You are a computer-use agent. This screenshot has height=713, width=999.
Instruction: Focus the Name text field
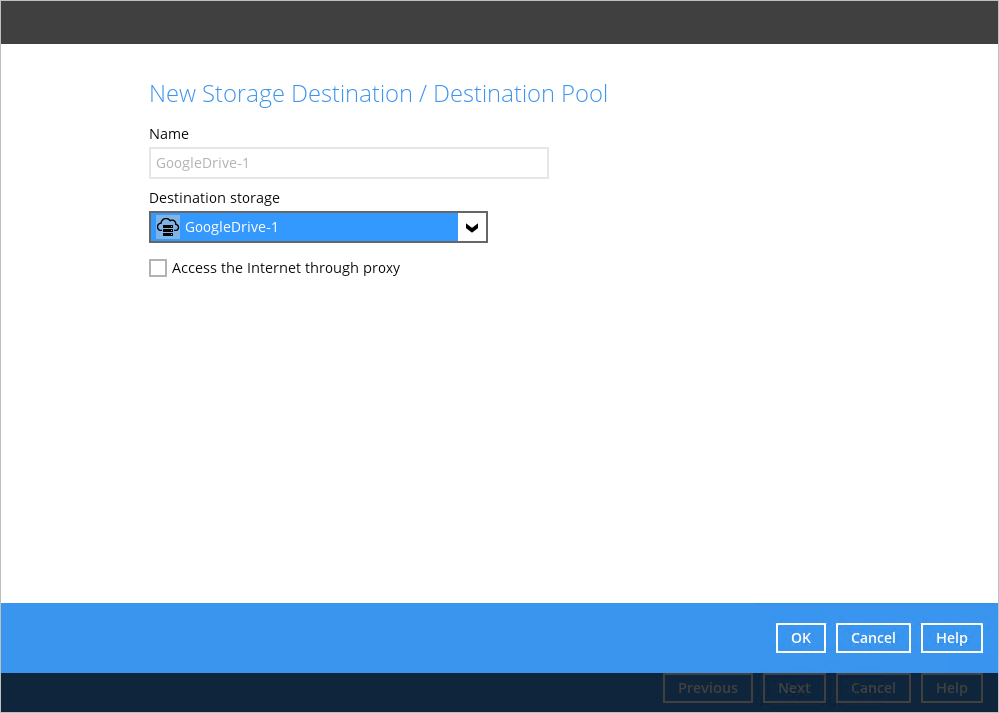348,163
